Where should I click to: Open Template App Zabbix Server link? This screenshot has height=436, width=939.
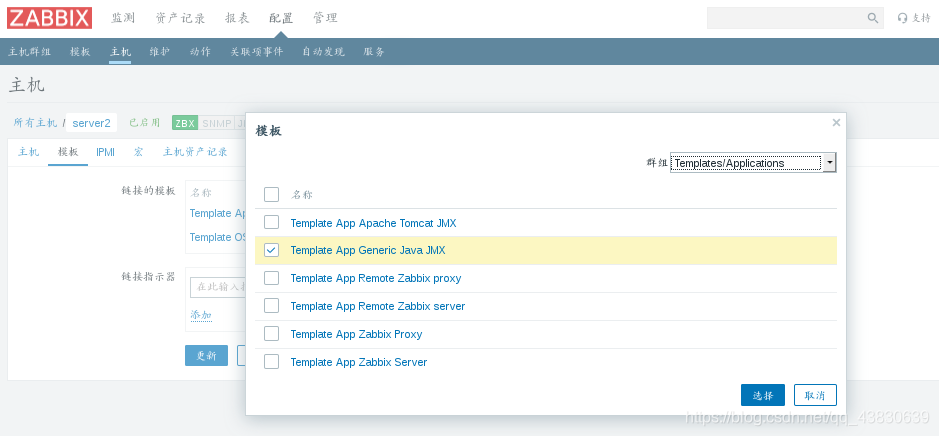coord(359,362)
